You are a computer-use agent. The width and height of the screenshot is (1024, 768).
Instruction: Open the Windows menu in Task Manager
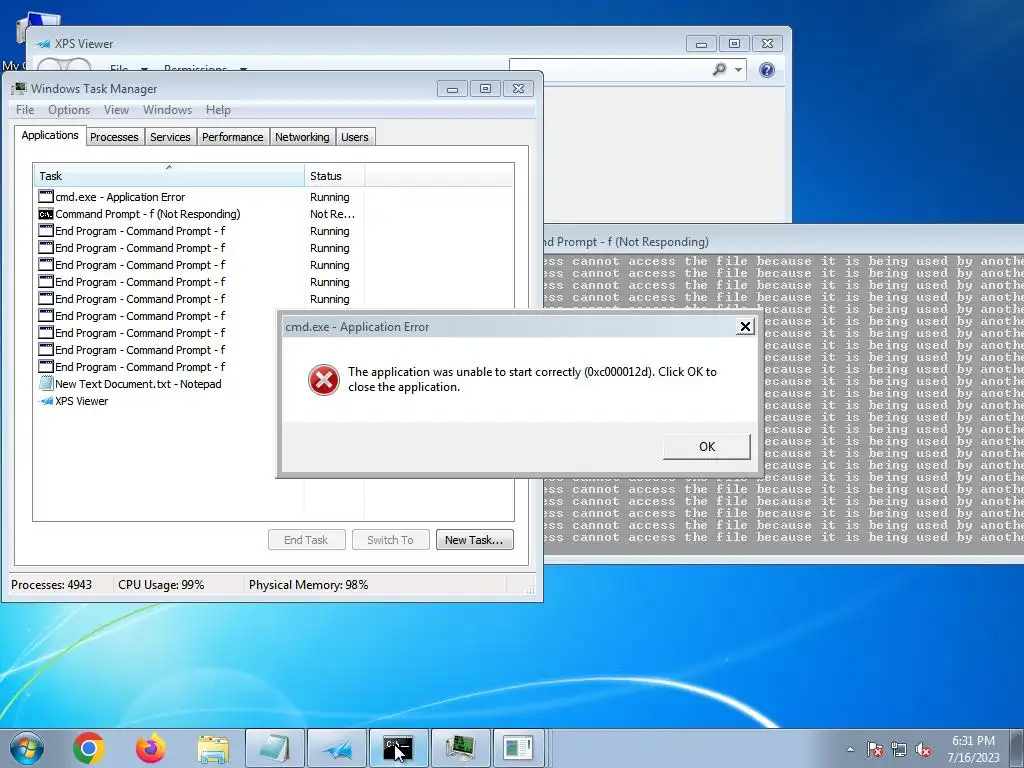click(167, 110)
